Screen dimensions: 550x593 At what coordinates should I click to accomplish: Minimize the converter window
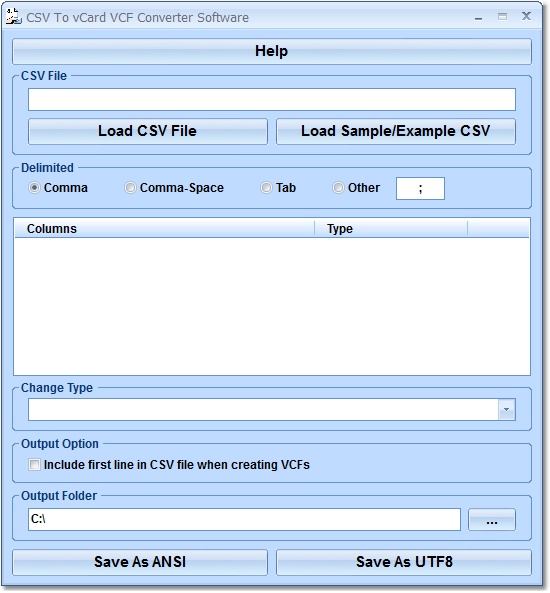tap(479, 17)
